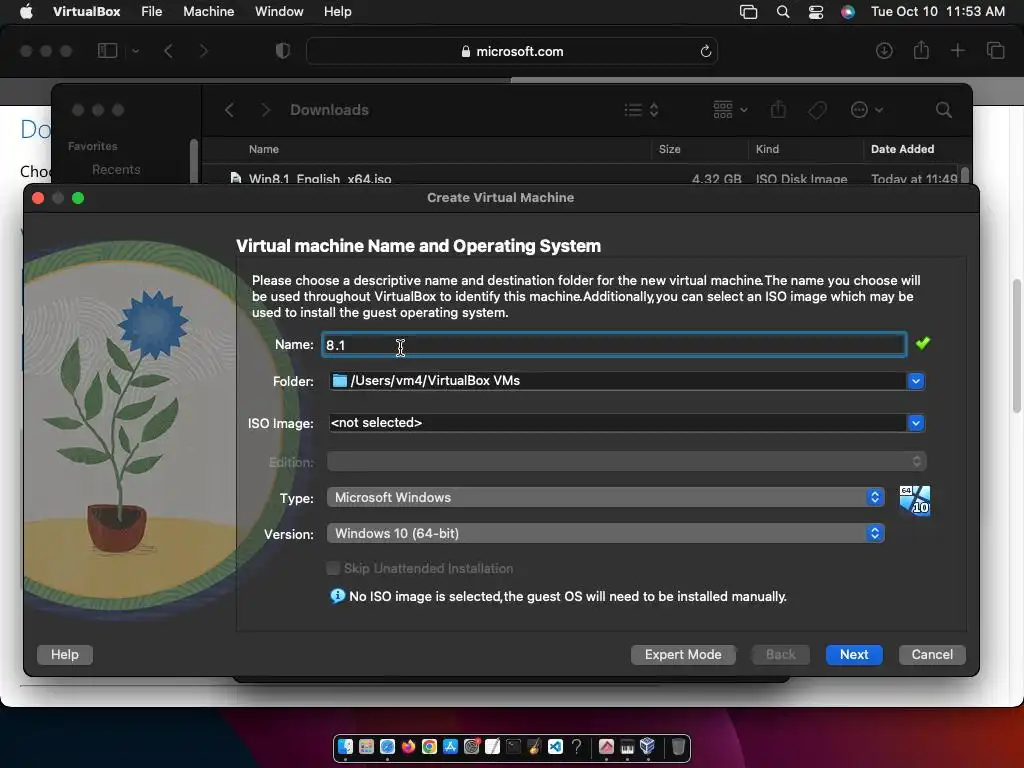This screenshot has width=1024, height=768.
Task: Open Finder's more actions ellipsis dropdown
Action: (x=867, y=110)
